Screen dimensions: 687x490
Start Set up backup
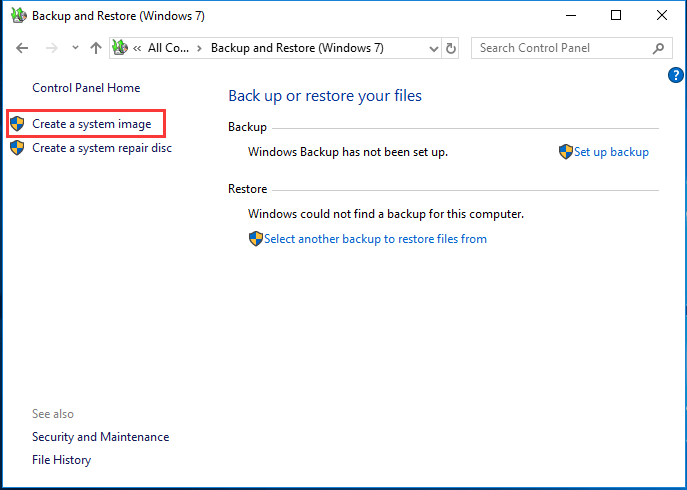click(x=610, y=152)
